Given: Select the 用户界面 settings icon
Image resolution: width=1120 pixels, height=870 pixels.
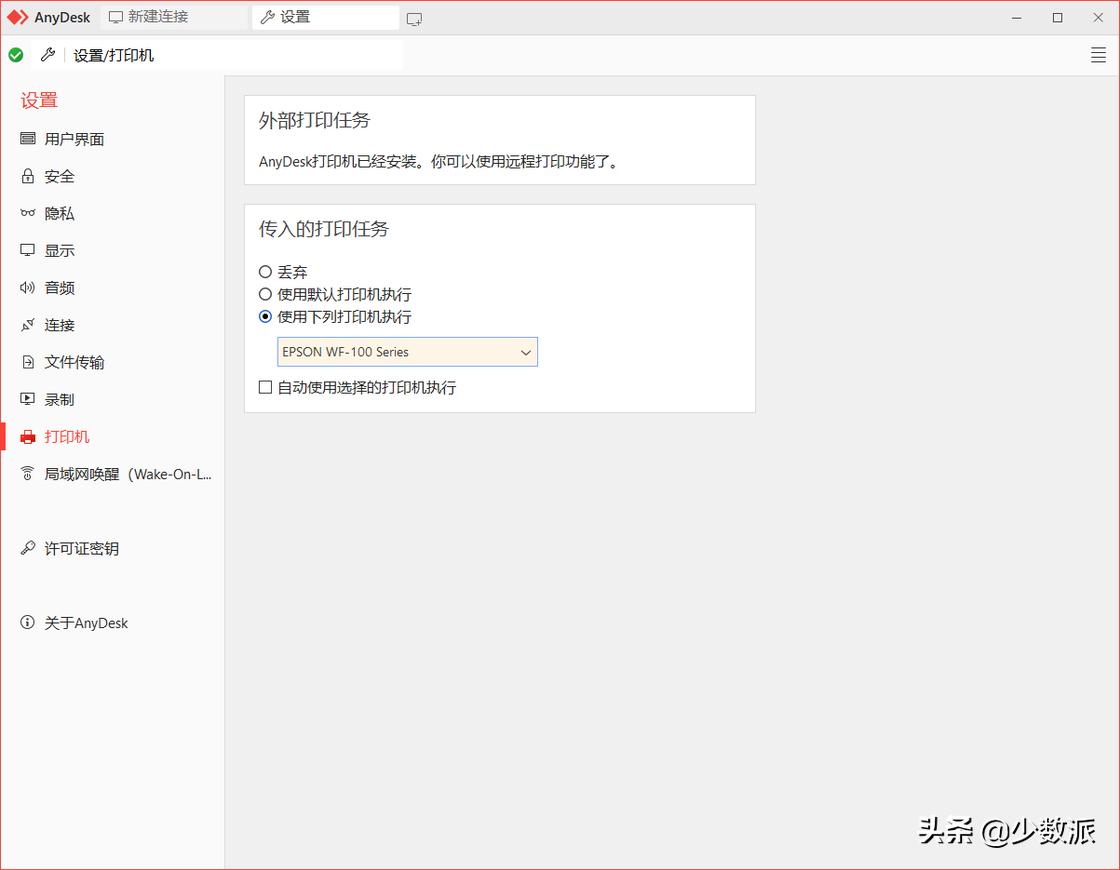Looking at the screenshot, I should click(28, 138).
